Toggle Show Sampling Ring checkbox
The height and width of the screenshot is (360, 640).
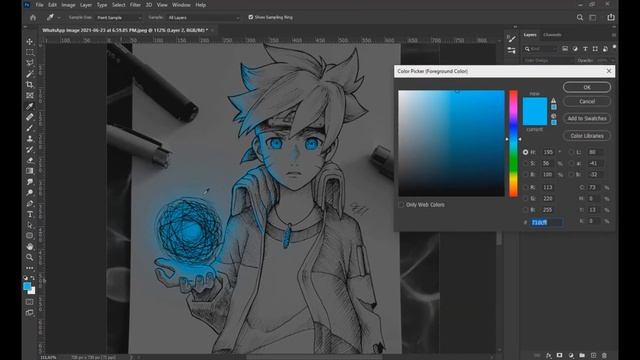click(x=251, y=17)
